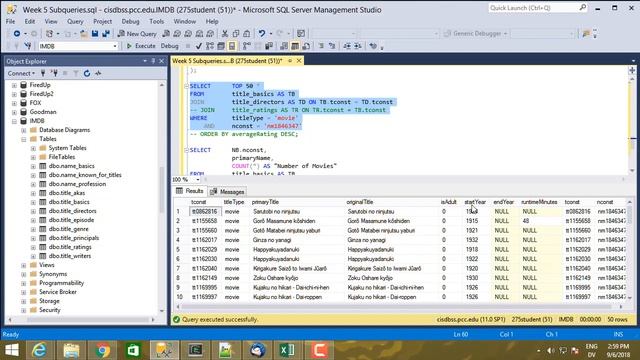Click Specify Values for Template Parameters icon
640x360 pixels.
[x=373, y=46]
